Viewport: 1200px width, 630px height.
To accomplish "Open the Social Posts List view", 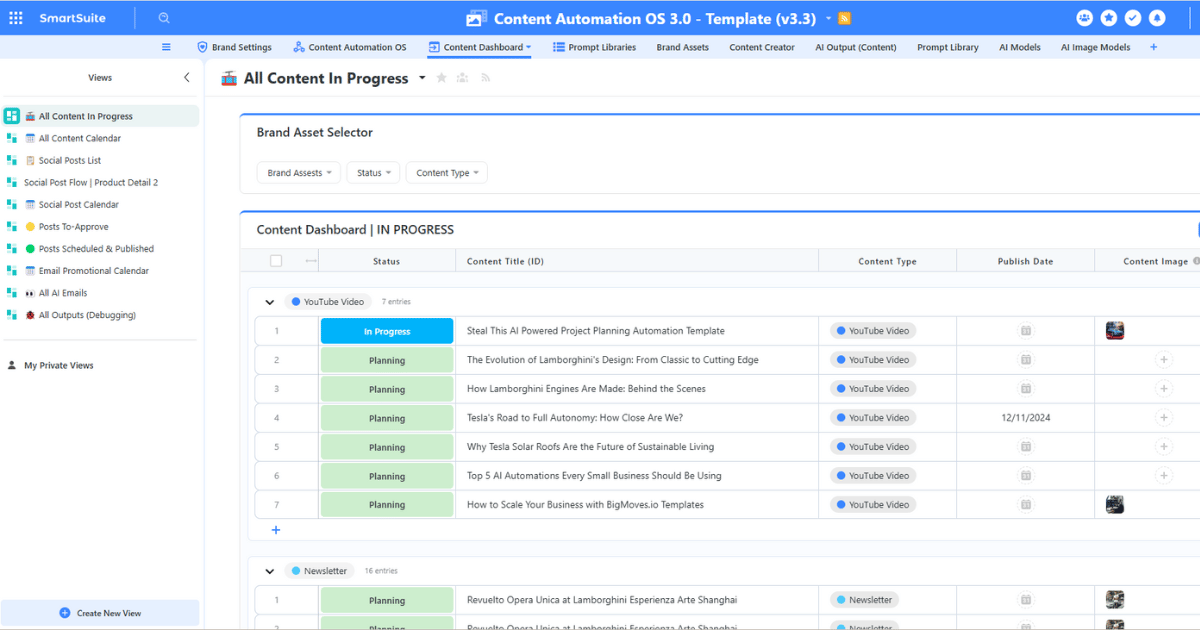I will pyautogui.click(x=100, y=160).
